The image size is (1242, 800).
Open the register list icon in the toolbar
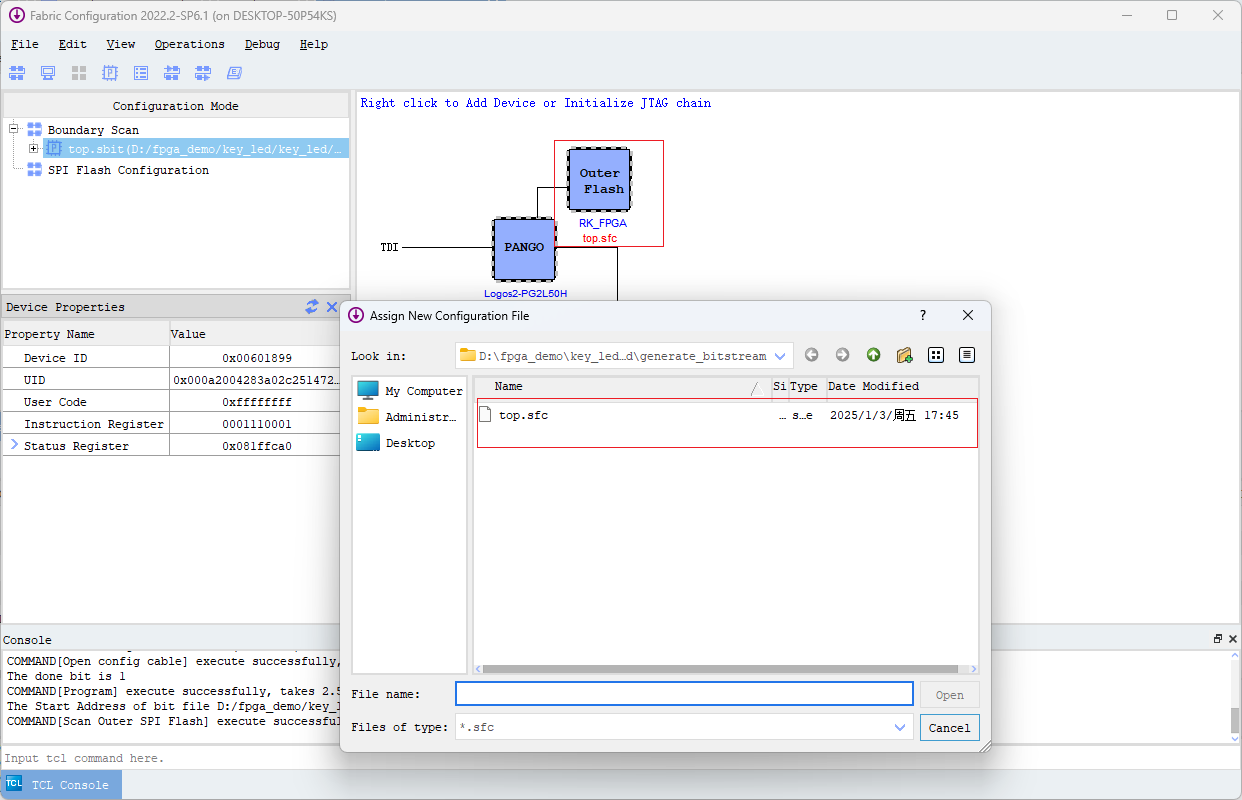[x=141, y=72]
